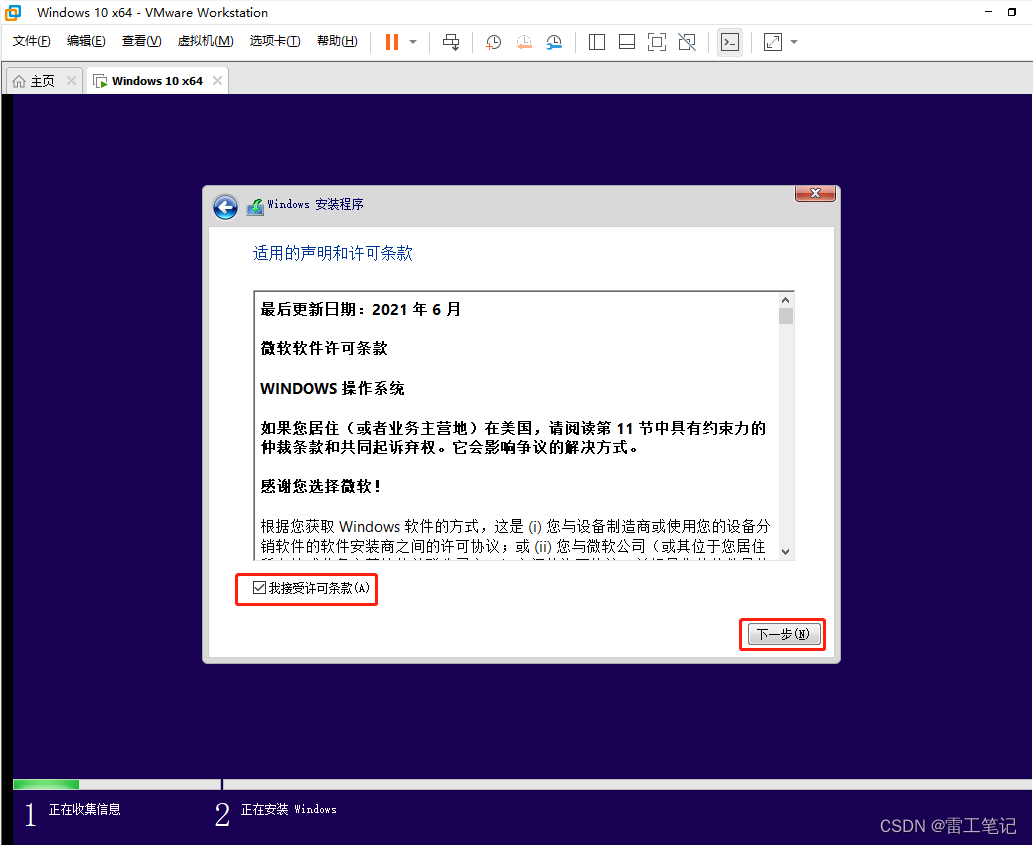
Task: Toggle 我接受许可条款(A) checkbox
Action: pos(260,587)
